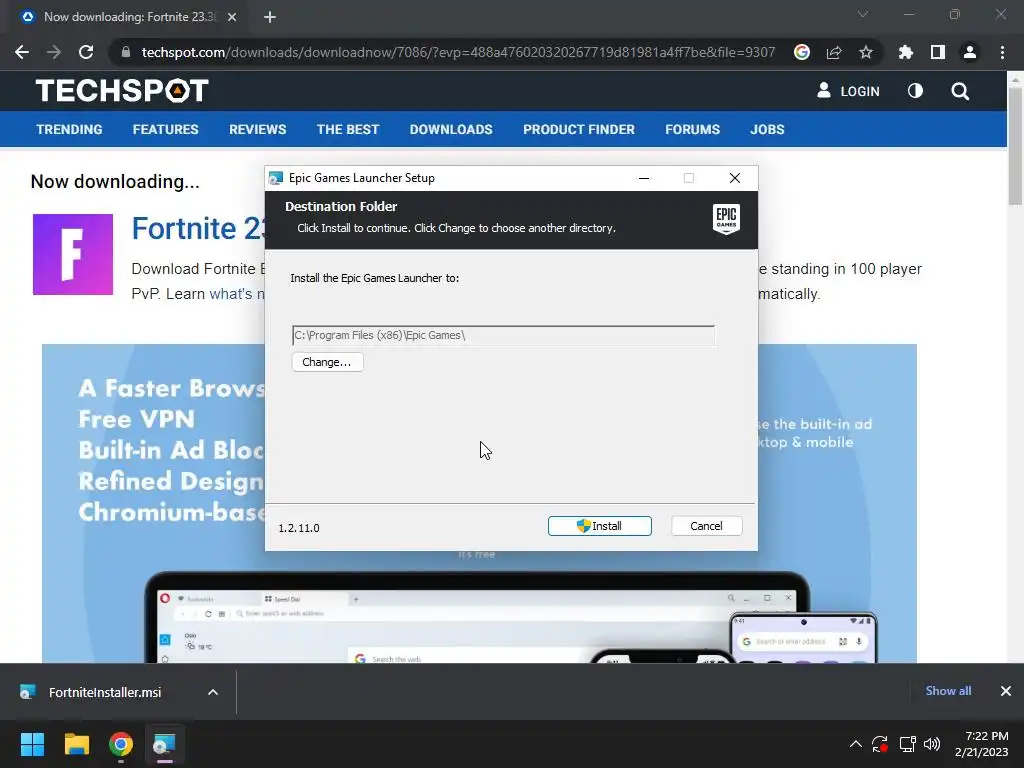
Task: Click Show all downloads
Action: point(948,691)
